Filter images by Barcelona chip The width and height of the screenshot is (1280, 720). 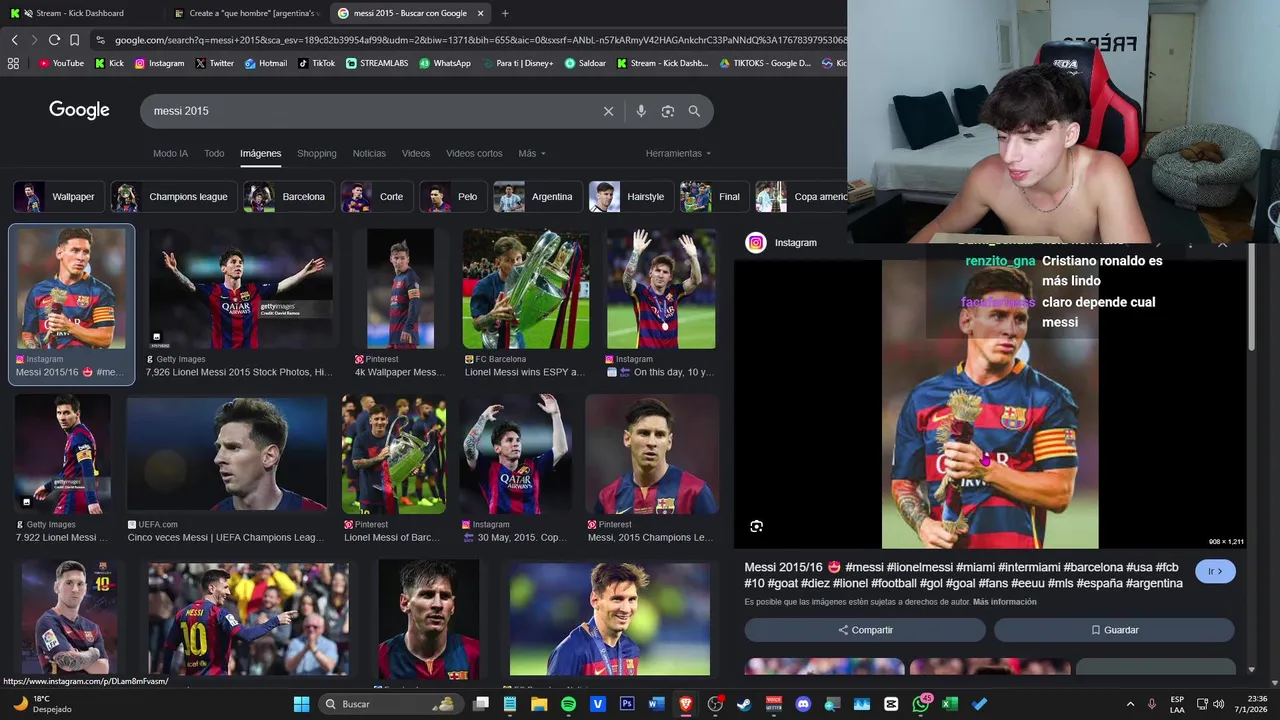288,197
